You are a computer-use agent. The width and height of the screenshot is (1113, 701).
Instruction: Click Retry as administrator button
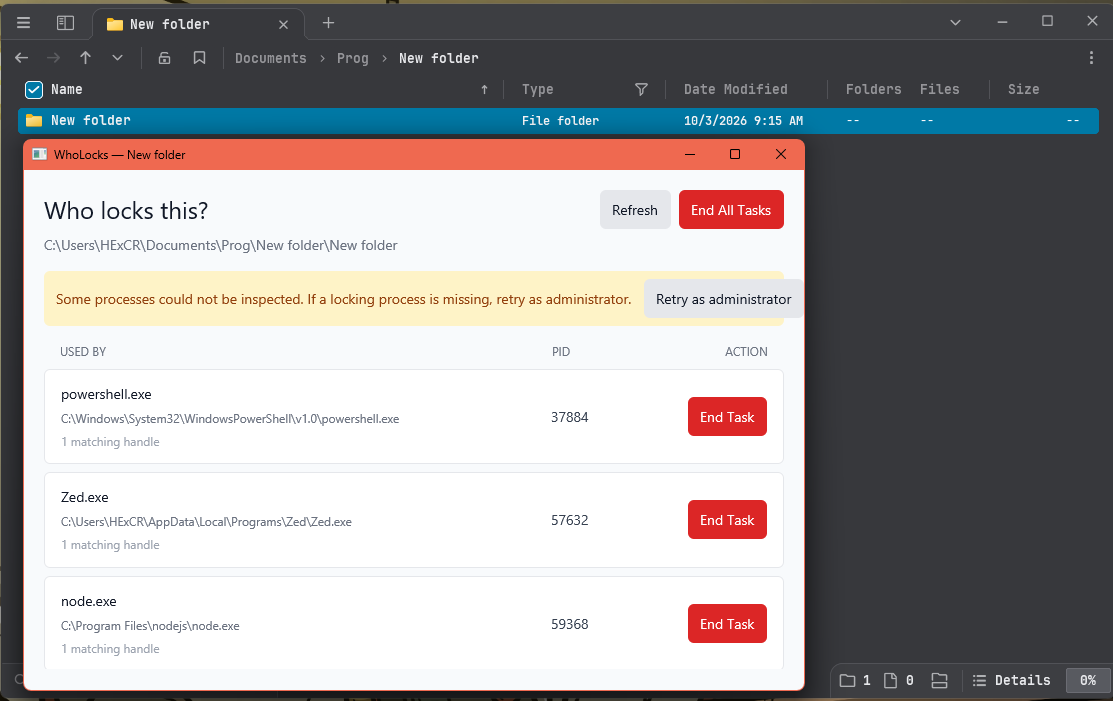tap(723, 299)
